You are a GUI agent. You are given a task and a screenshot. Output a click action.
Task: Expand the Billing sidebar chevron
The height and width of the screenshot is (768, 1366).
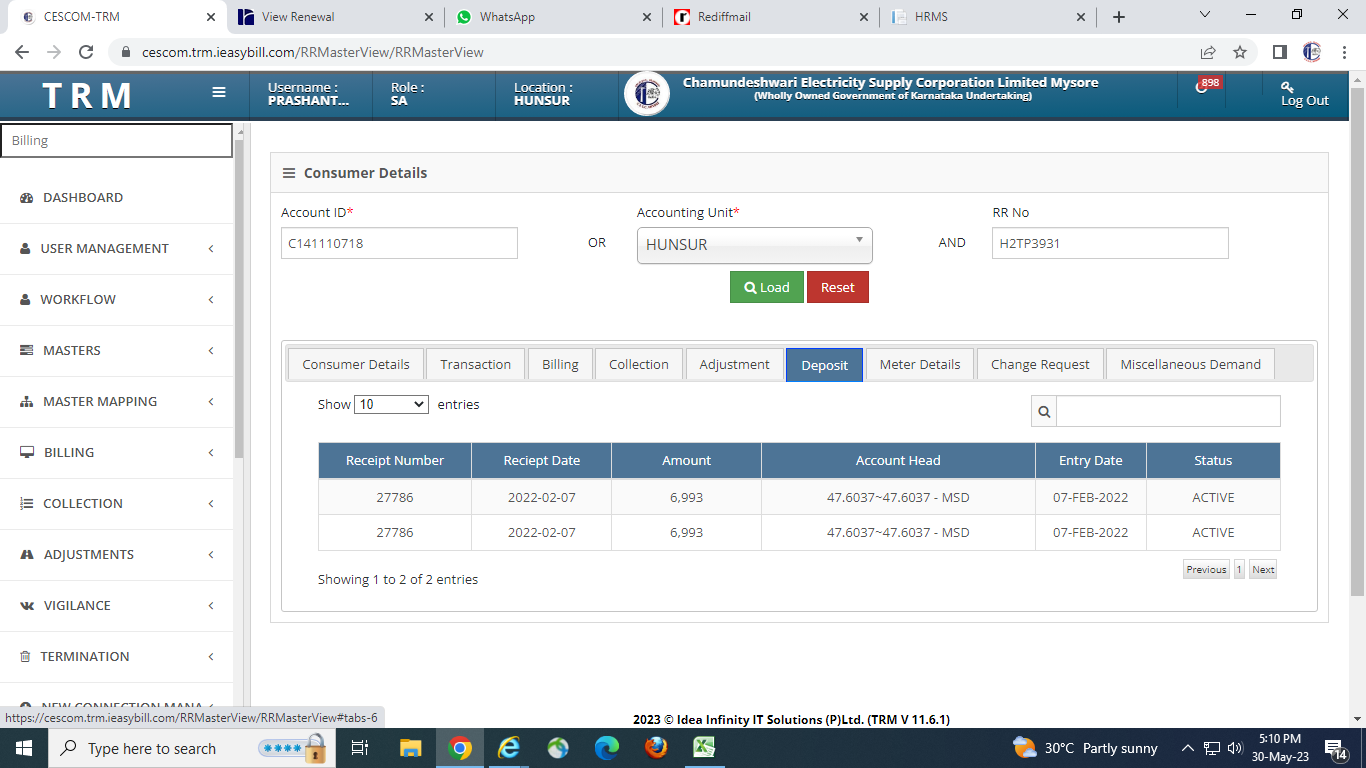[211, 453]
